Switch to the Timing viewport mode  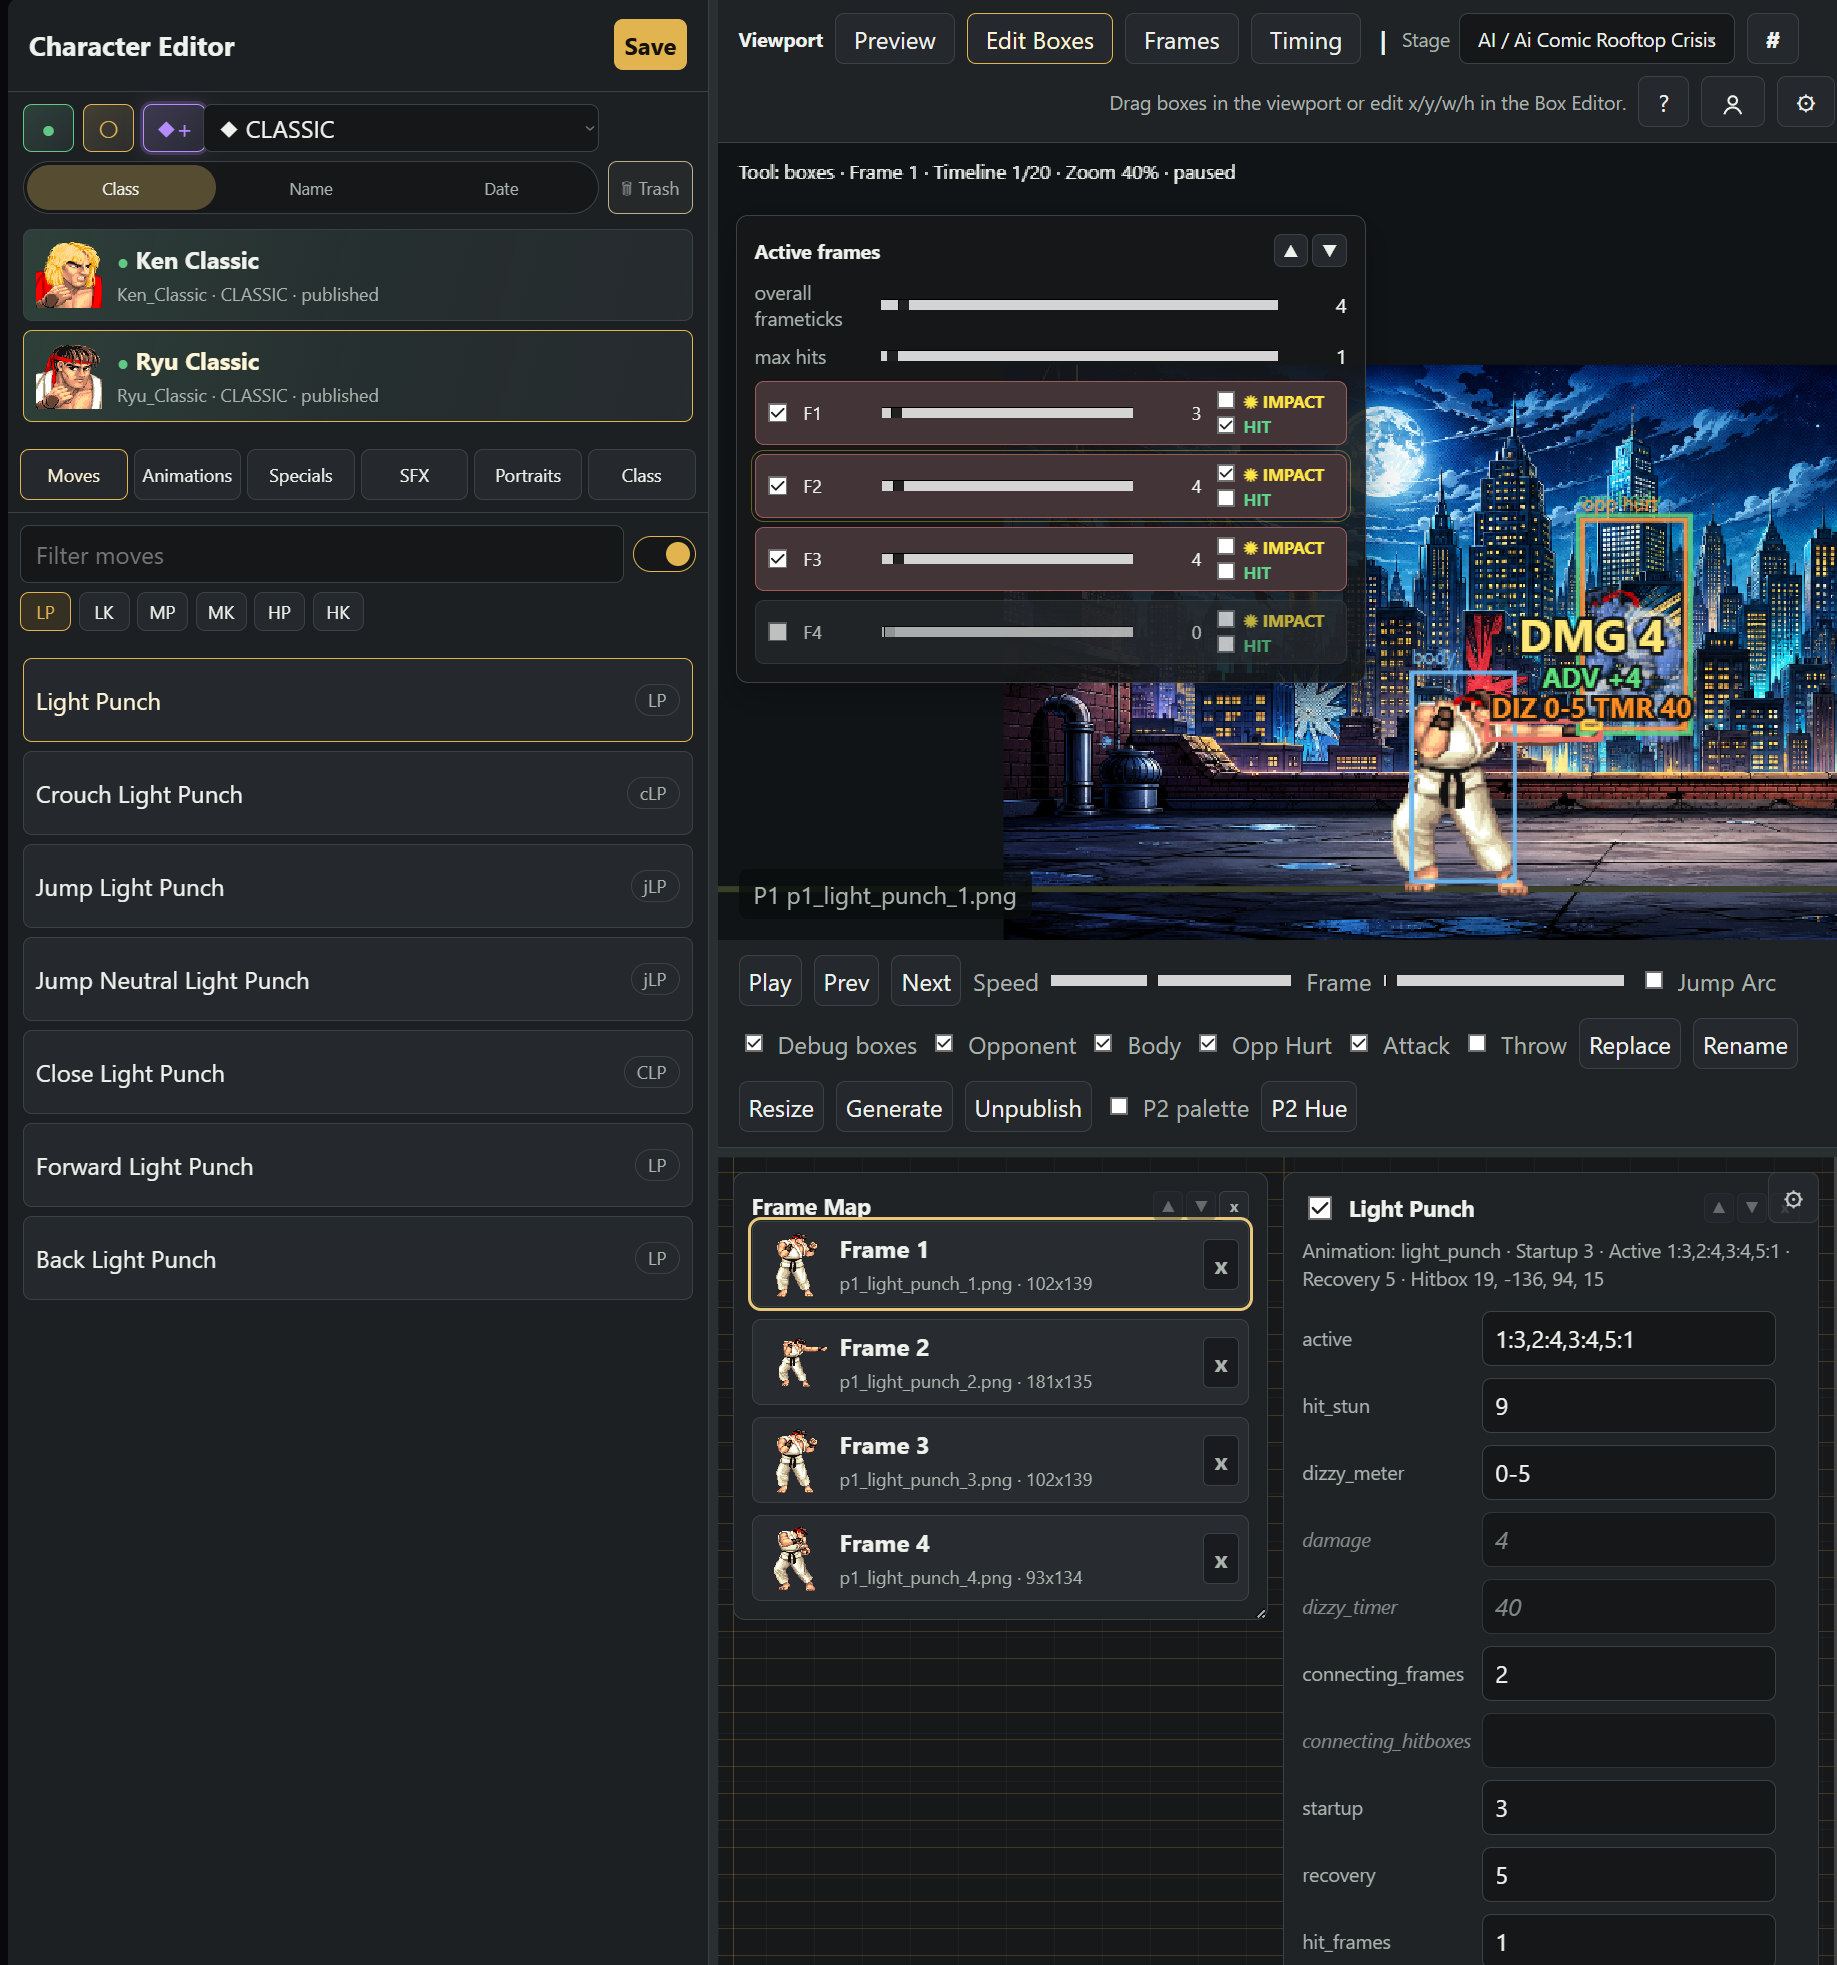click(1305, 40)
